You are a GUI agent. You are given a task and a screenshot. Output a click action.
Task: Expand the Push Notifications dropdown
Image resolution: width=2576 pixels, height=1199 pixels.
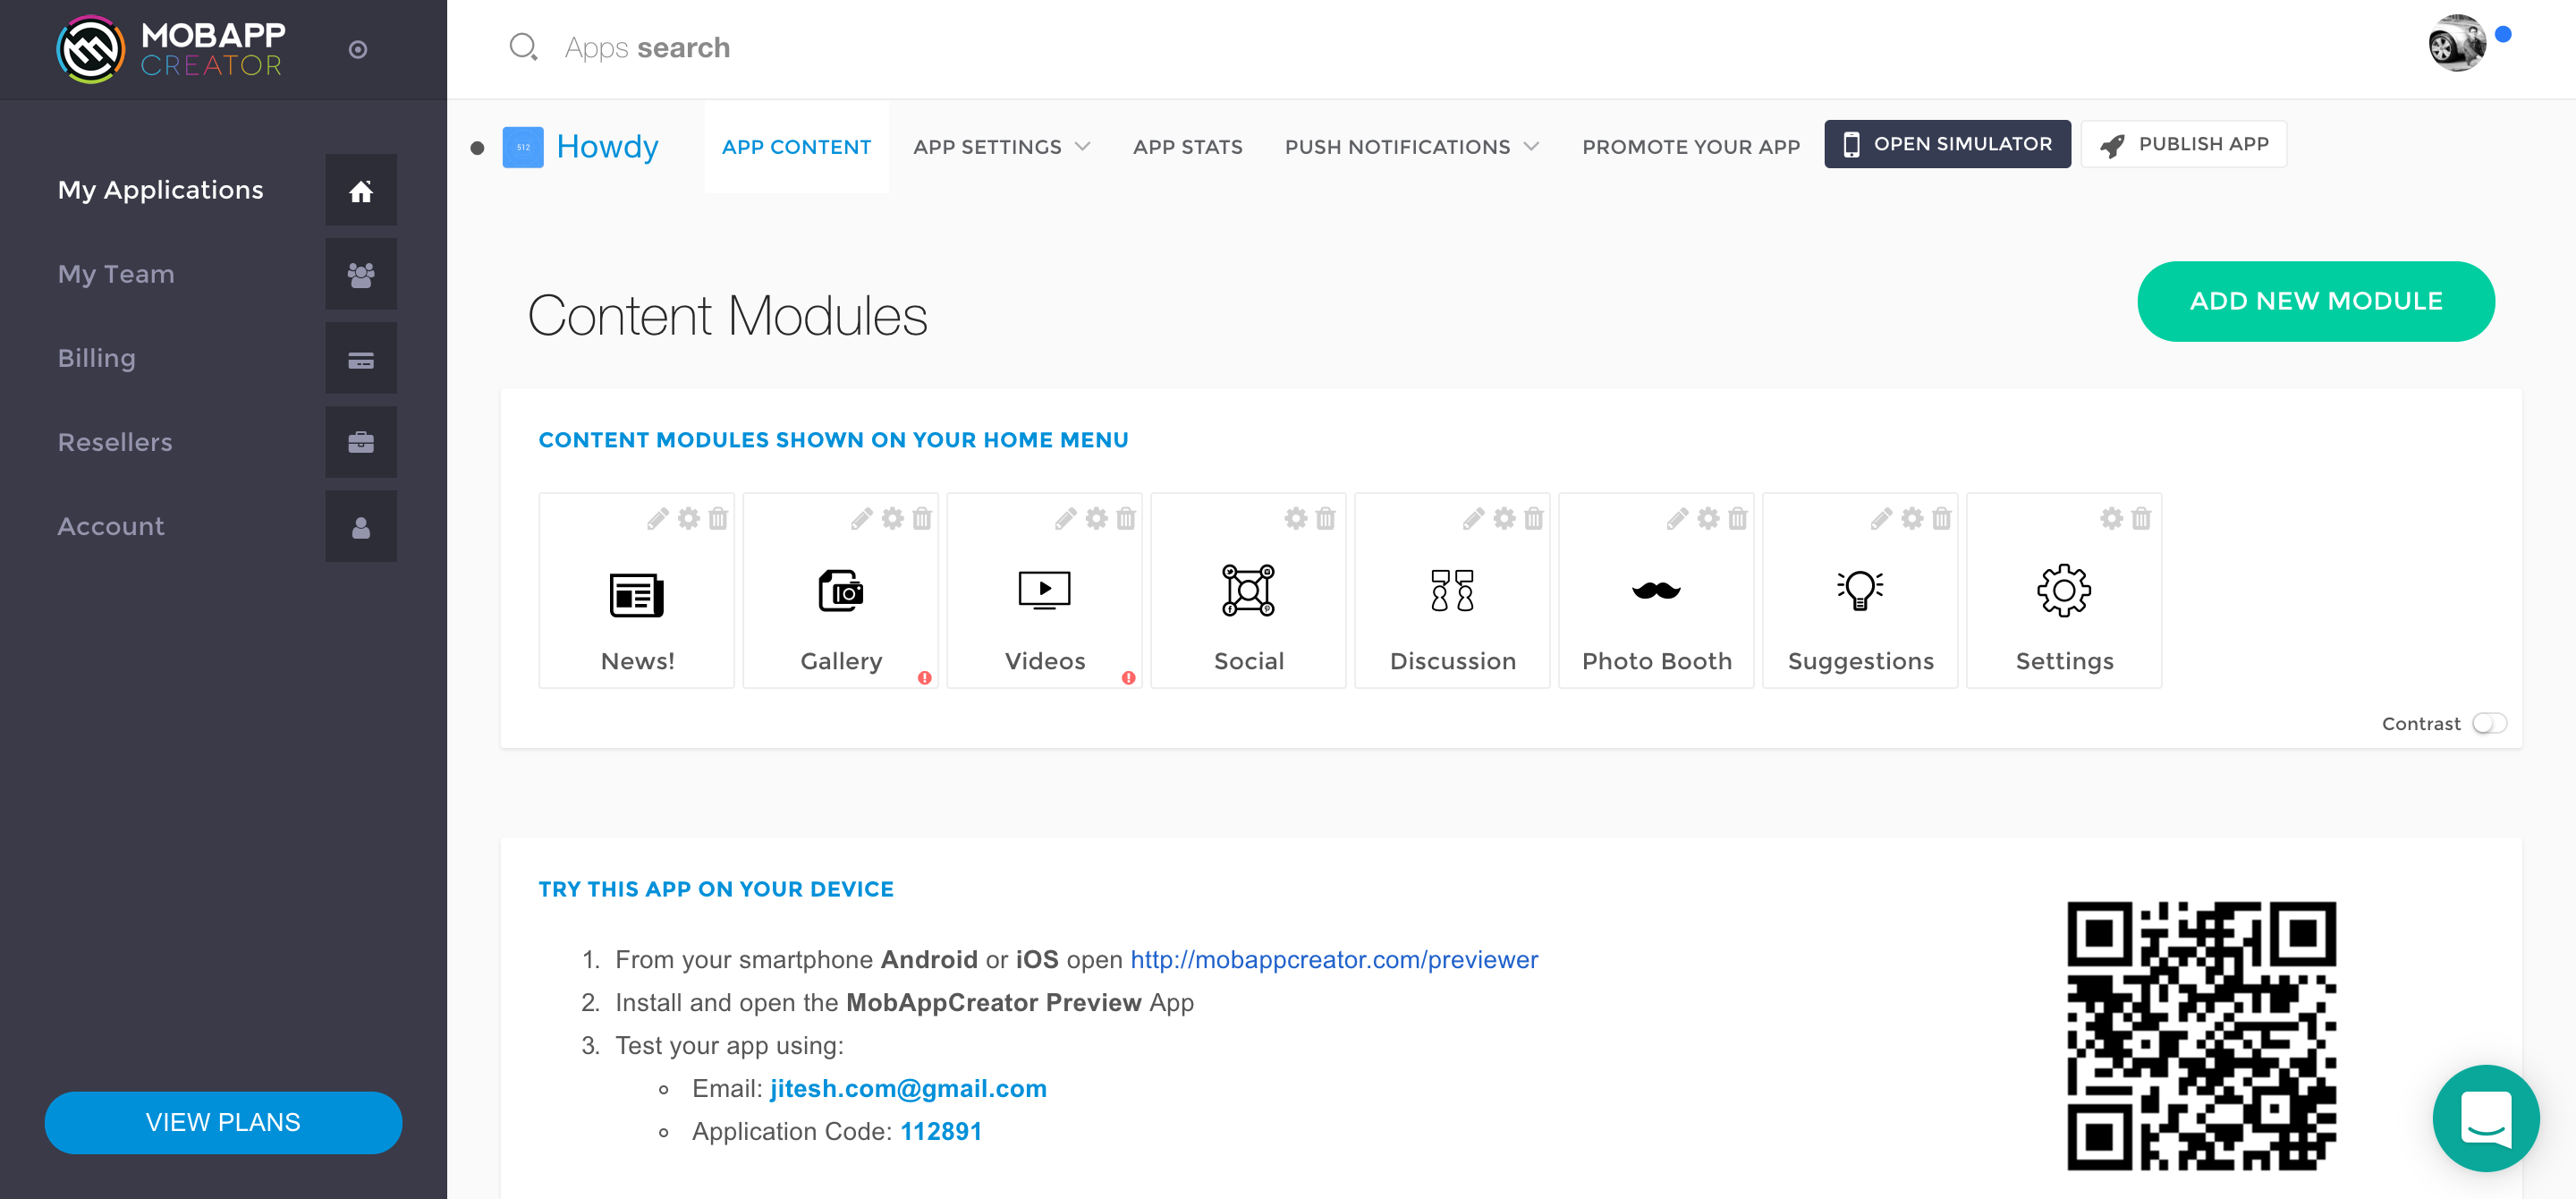point(1411,146)
